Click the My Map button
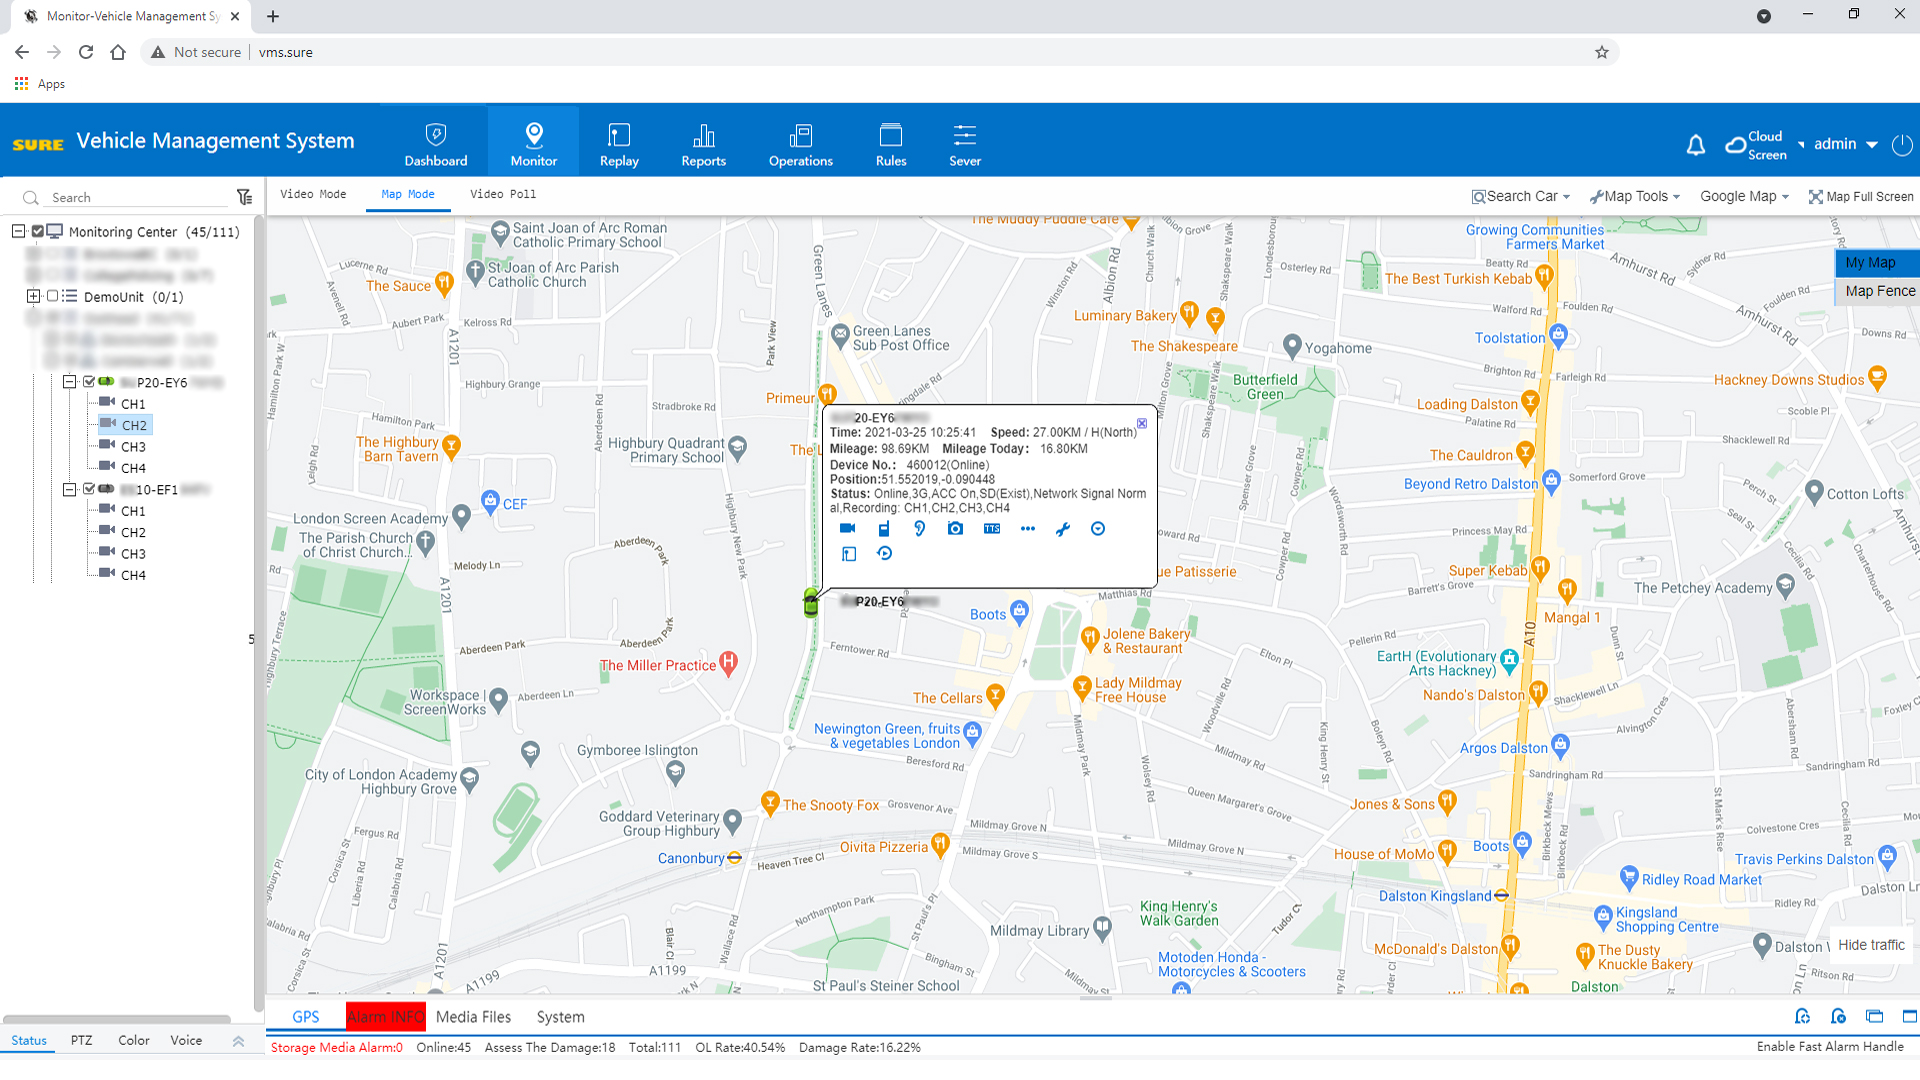 click(1877, 262)
